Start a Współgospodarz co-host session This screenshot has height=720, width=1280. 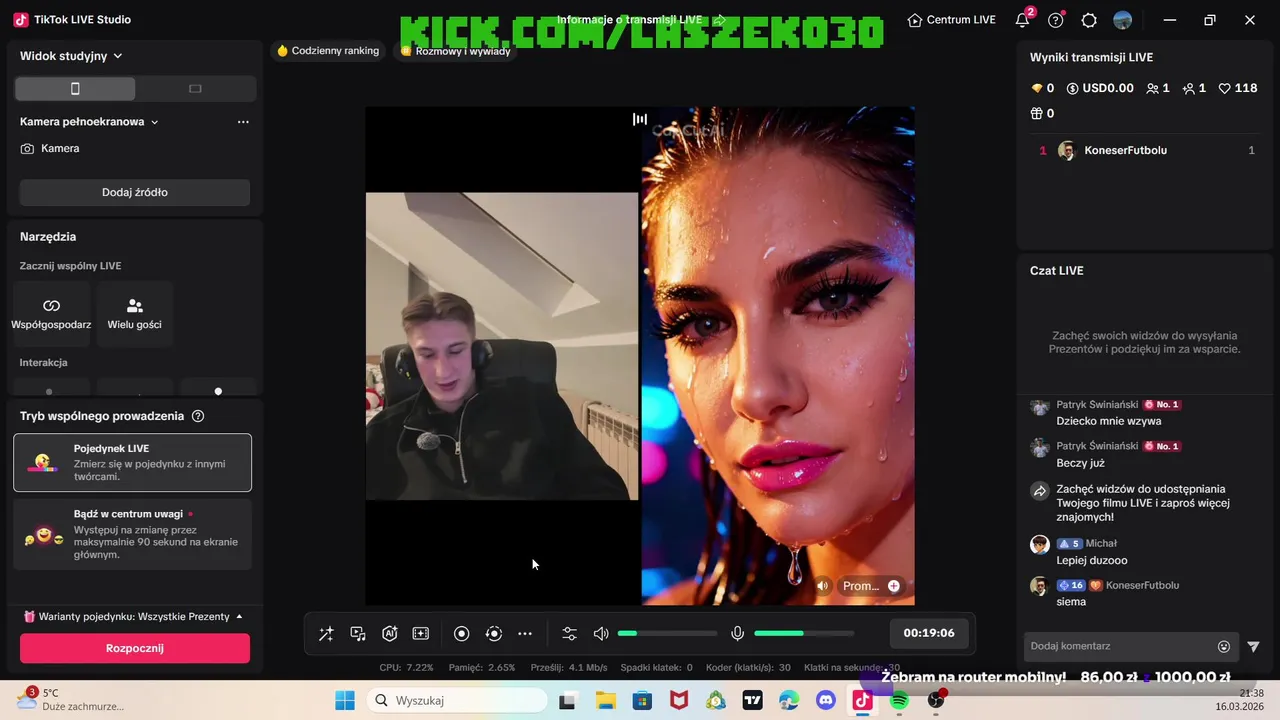(x=51, y=314)
